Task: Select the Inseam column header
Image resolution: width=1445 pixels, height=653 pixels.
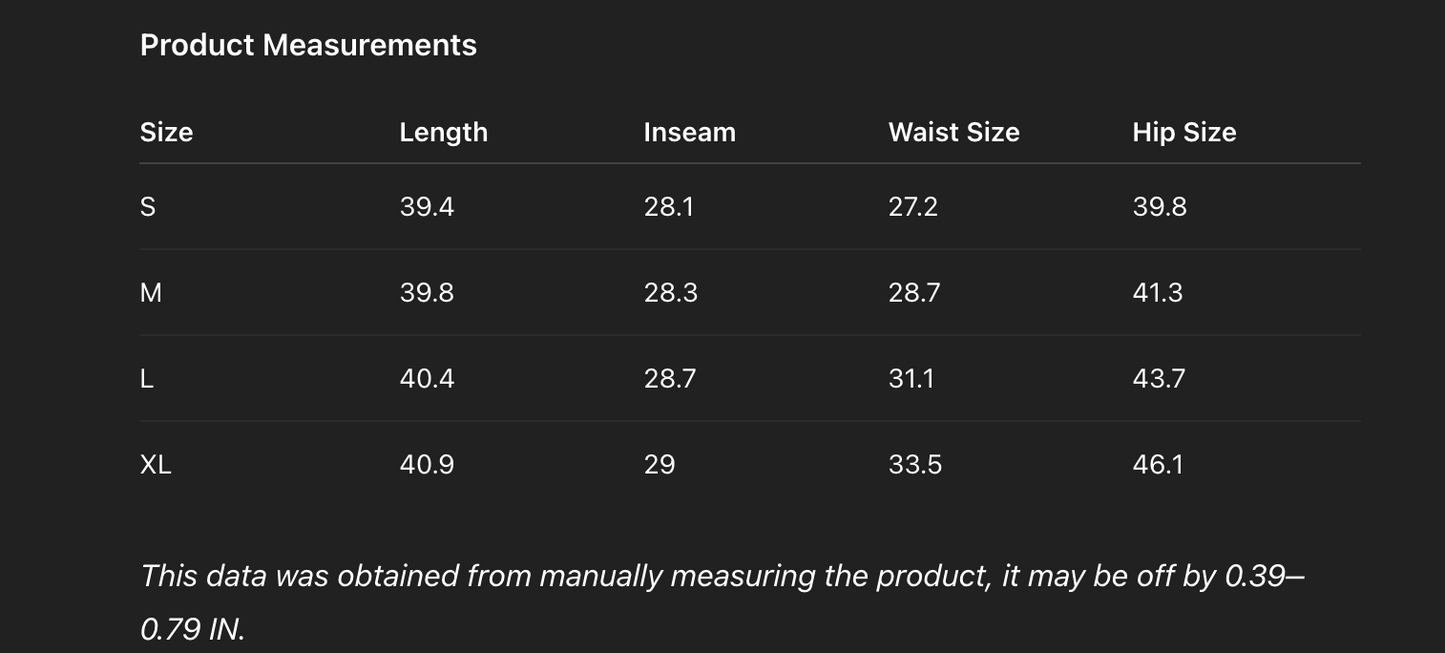Action: pyautogui.click(x=689, y=132)
